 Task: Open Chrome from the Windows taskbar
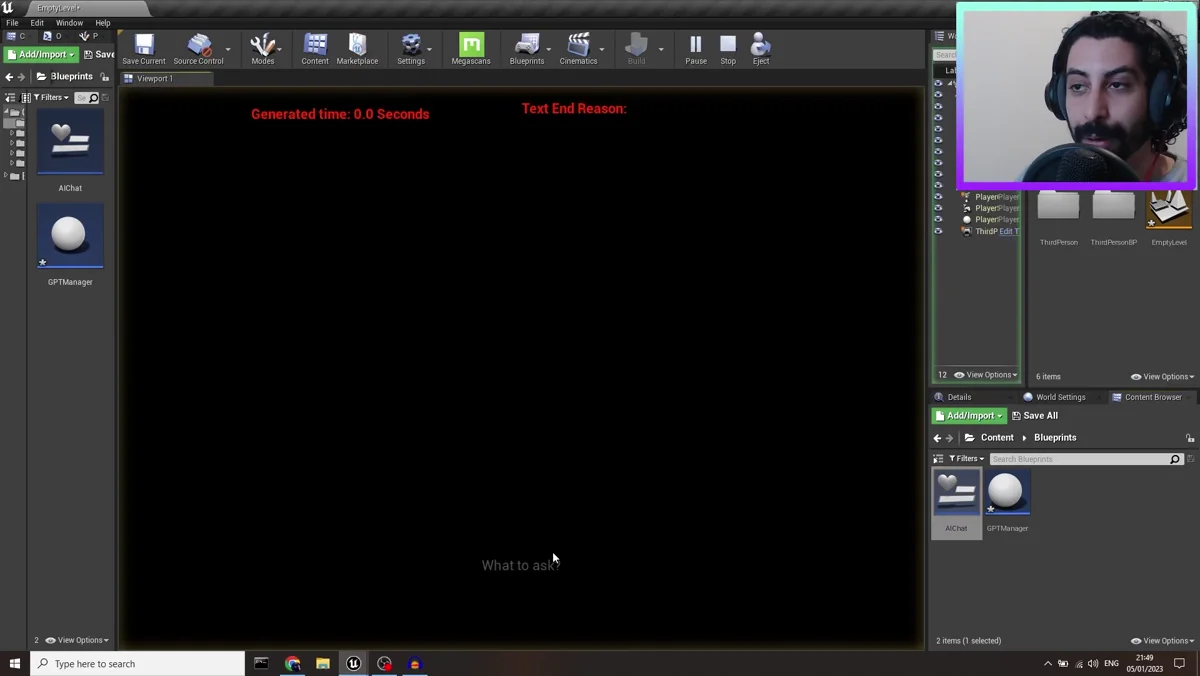pyautogui.click(x=292, y=664)
